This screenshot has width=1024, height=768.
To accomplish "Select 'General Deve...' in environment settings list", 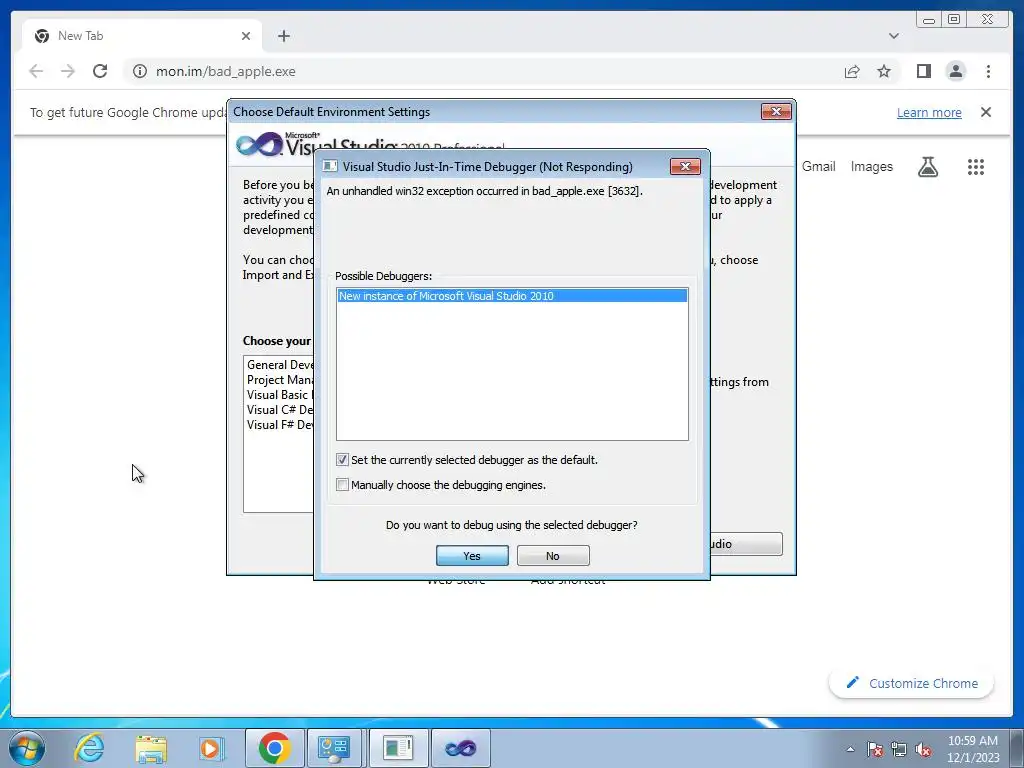I will pyautogui.click(x=280, y=365).
